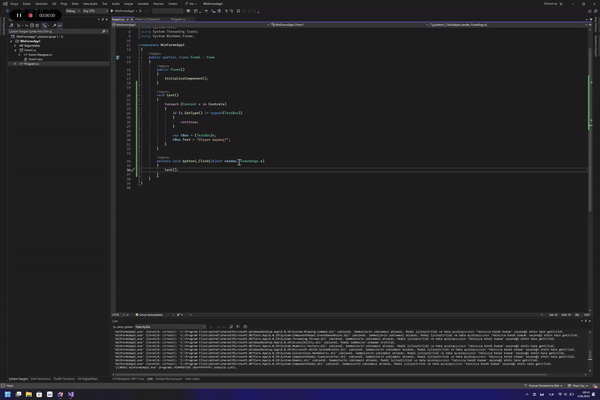Open the Any CPU platform dropdown
Image resolution: width=600 pixels, height=400 pixels.
pyautogui.click(x=95, y=11)
